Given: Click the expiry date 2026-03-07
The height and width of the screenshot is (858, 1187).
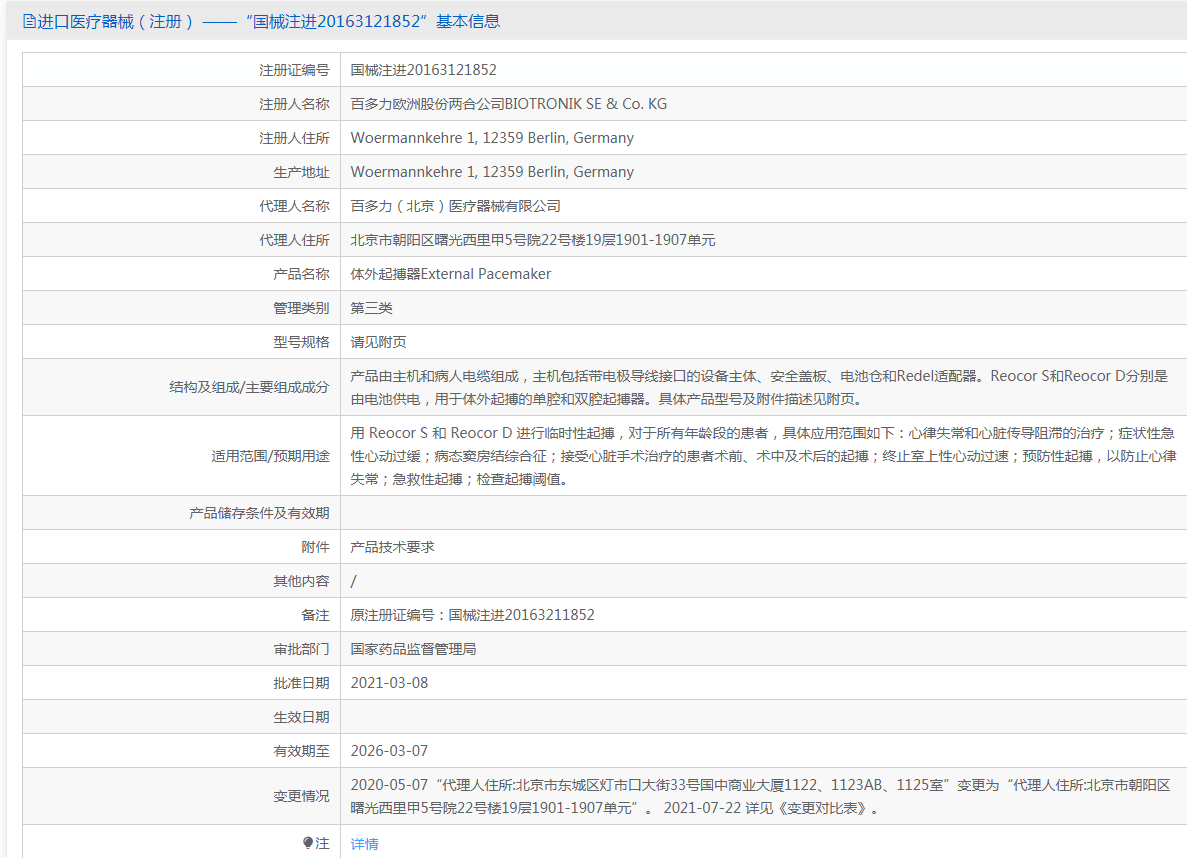Looking at the screenshot, I should click(389, 751).
